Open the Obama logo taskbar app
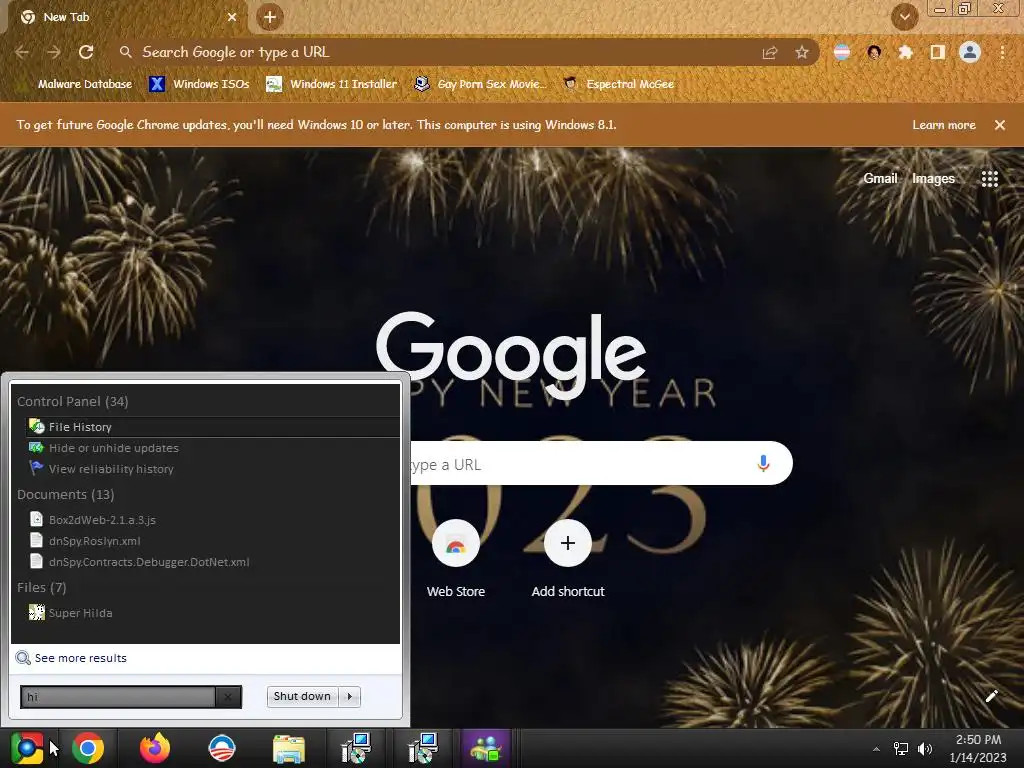Viewport: 1024px width, 768px height. (x=222, y=748)
